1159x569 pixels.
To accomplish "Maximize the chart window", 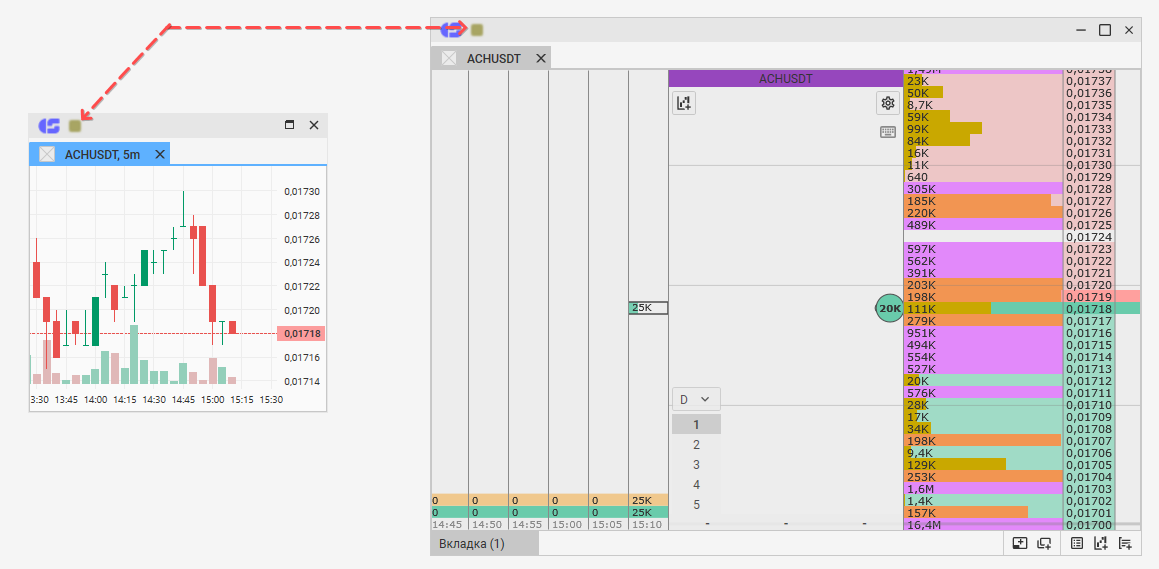I will click(290, 125).
